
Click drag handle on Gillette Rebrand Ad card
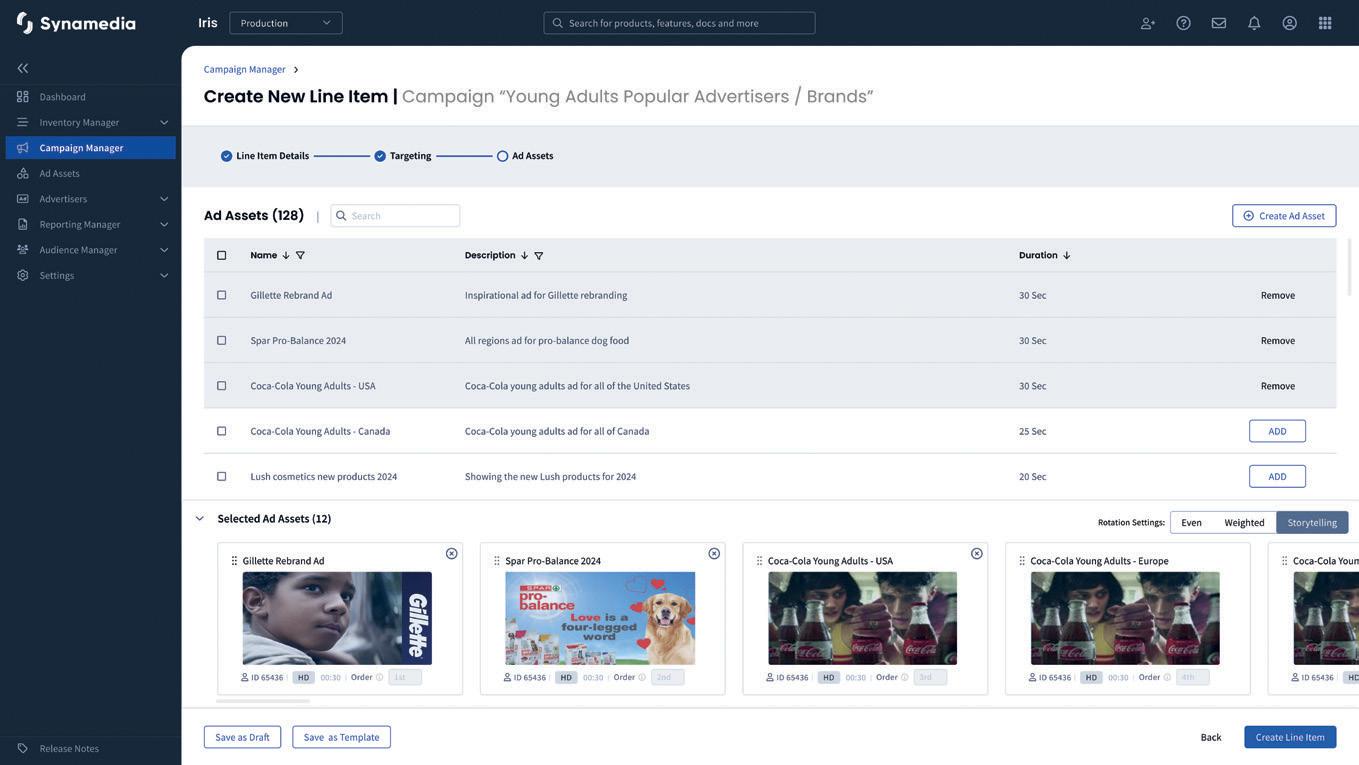click(x=235, y=561)
